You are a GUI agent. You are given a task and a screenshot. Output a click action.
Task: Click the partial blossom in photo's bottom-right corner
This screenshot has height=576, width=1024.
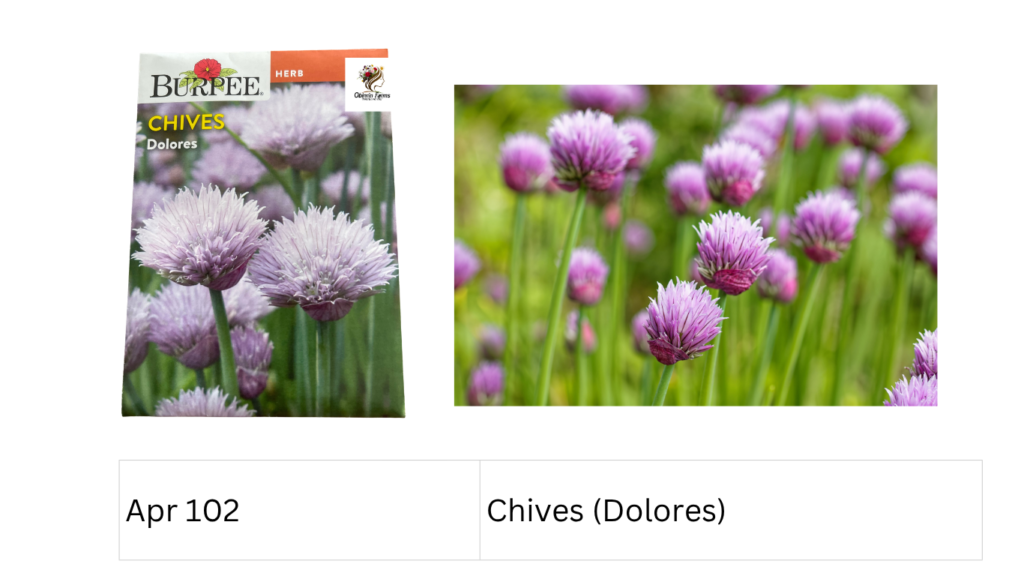coord(913,372)
